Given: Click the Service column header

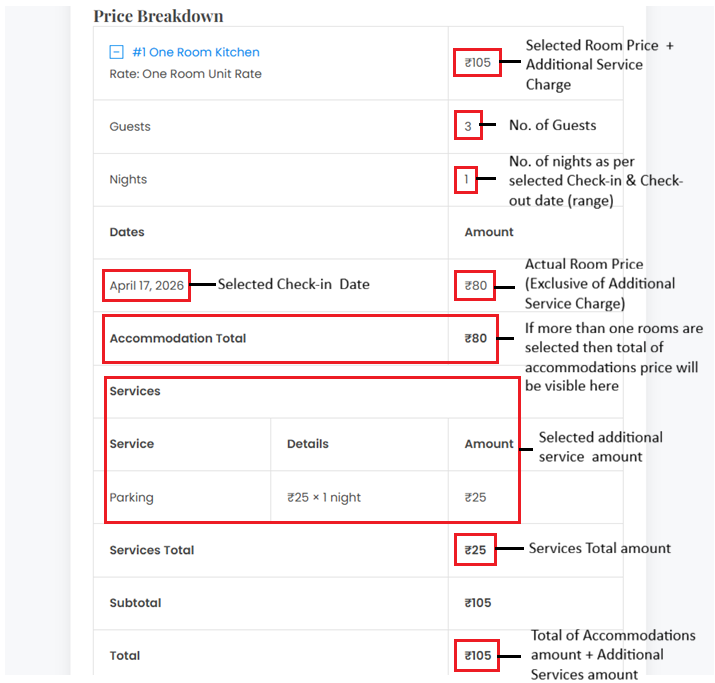Looking at the screenshot, I should 132,444.
